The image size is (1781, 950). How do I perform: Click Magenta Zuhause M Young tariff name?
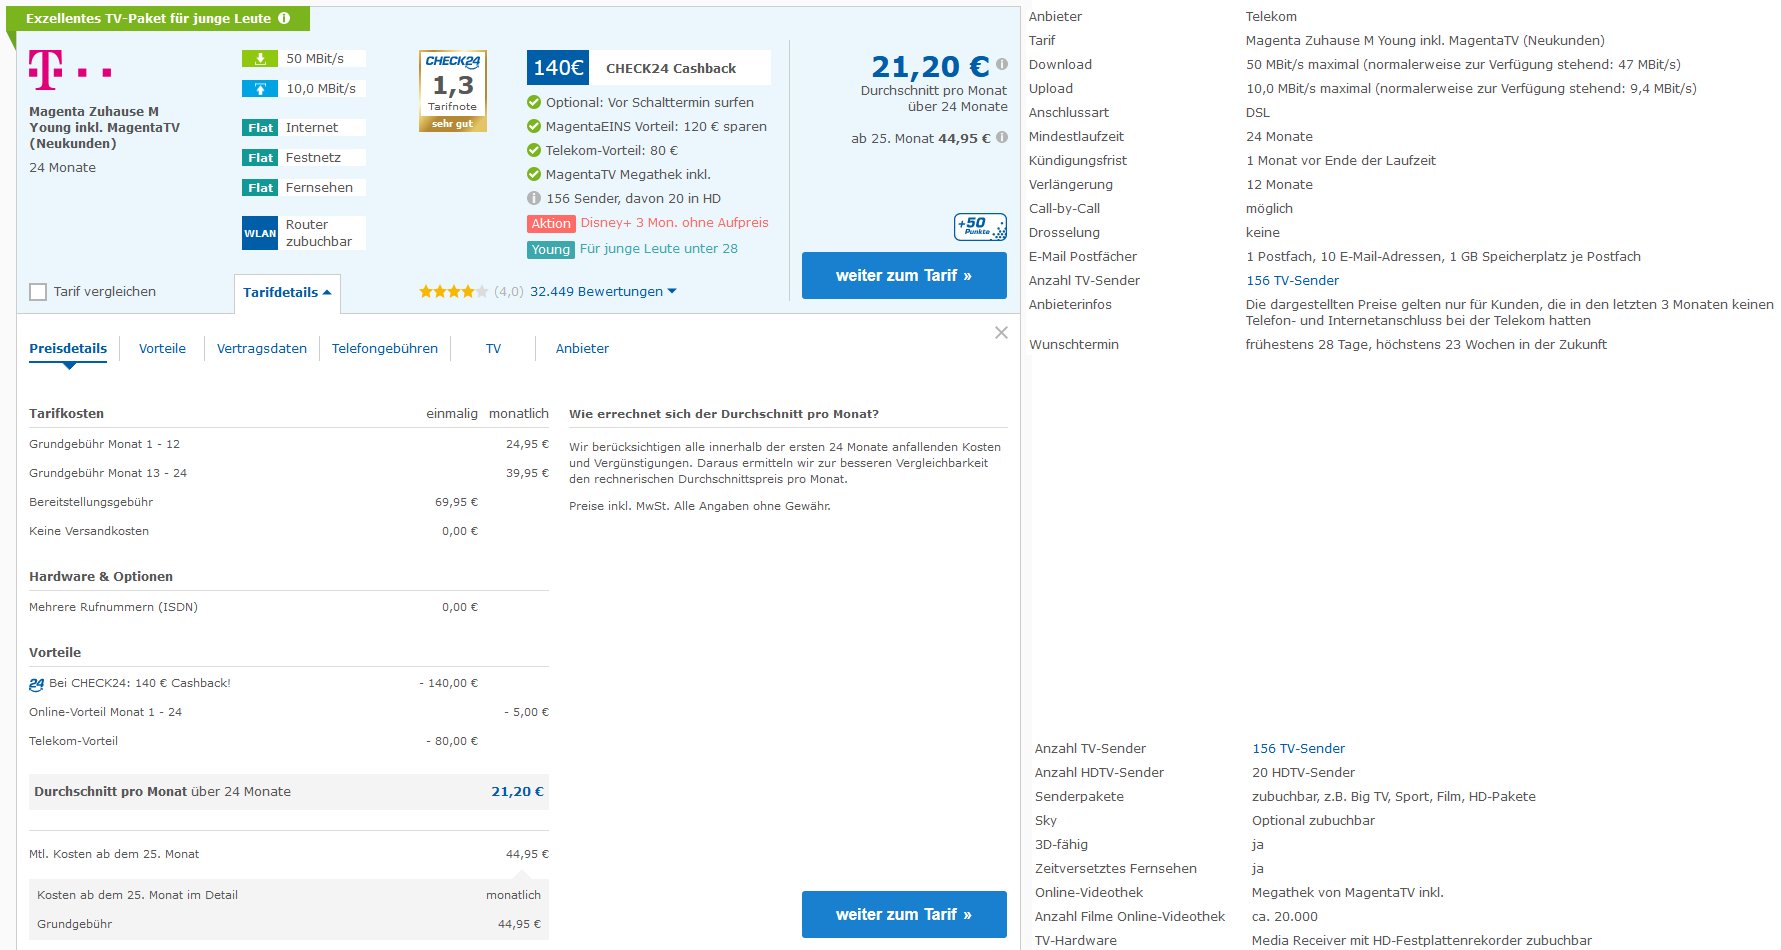(104, 128)
